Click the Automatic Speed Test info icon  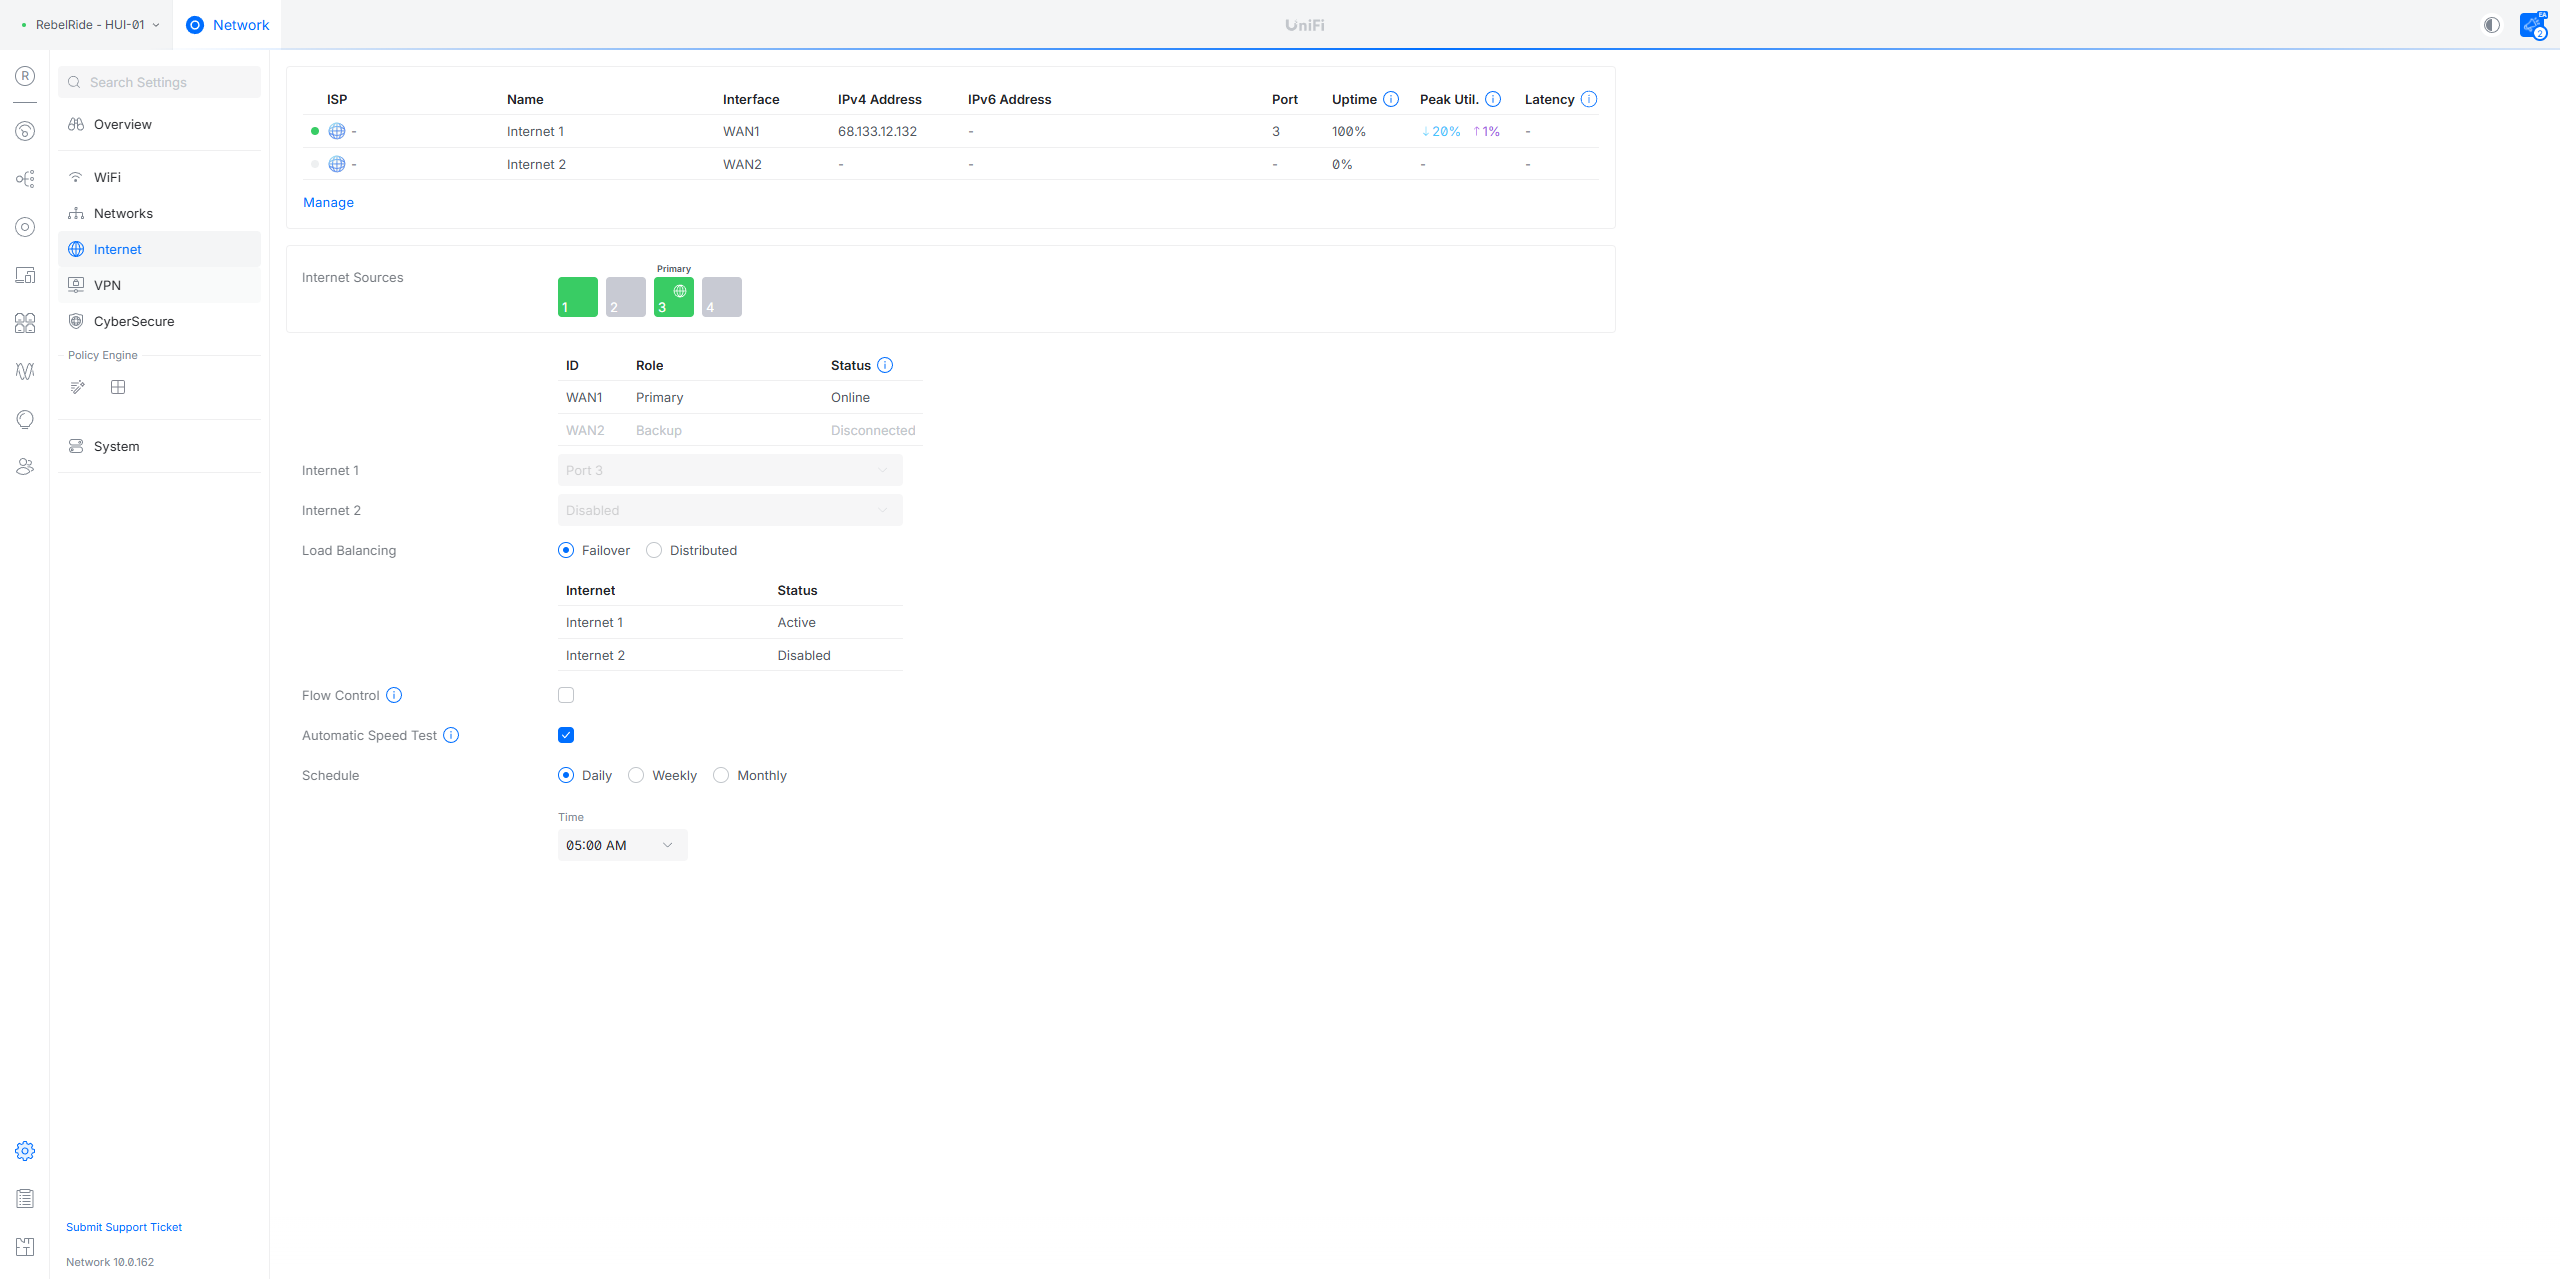(x=451, y=735)
